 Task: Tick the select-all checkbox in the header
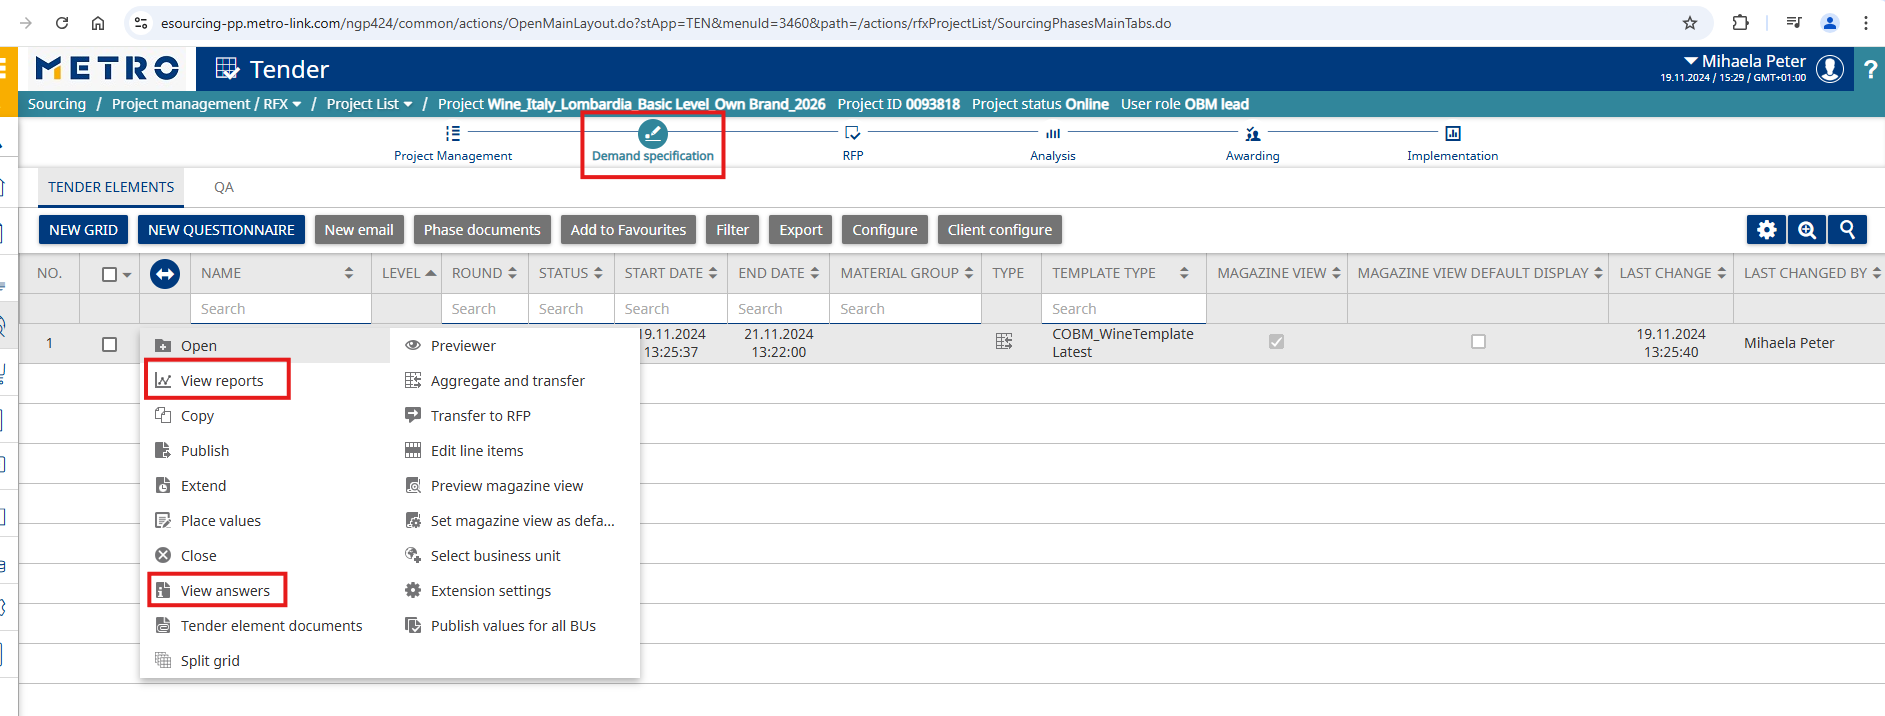[x=110, y=274]
